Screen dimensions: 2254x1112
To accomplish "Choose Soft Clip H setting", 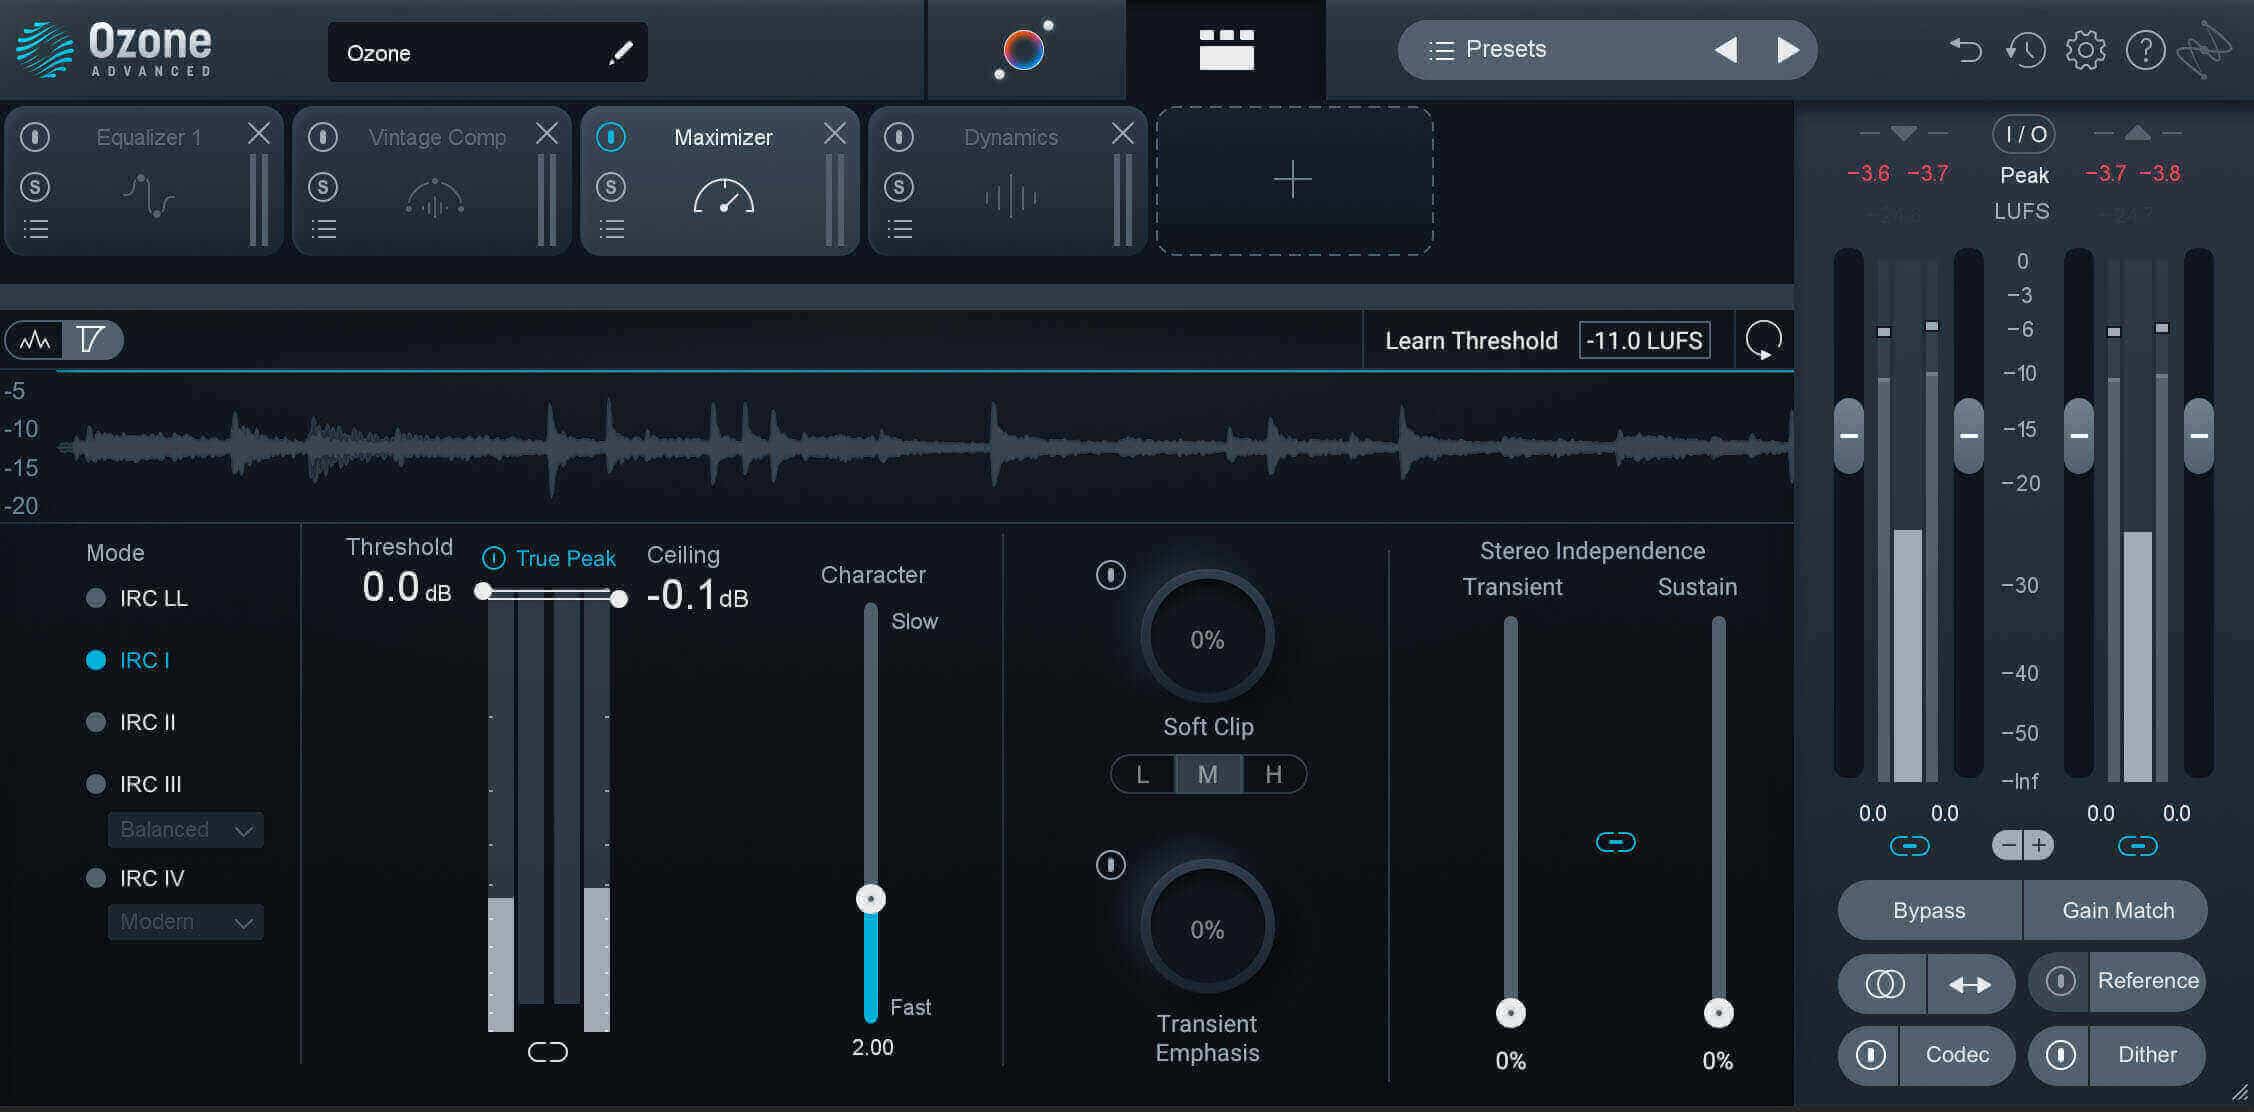I will 1274,774.
